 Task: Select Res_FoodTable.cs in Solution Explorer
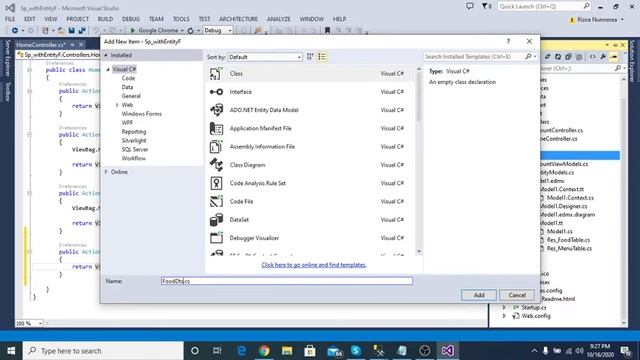[x=568, y=240]
